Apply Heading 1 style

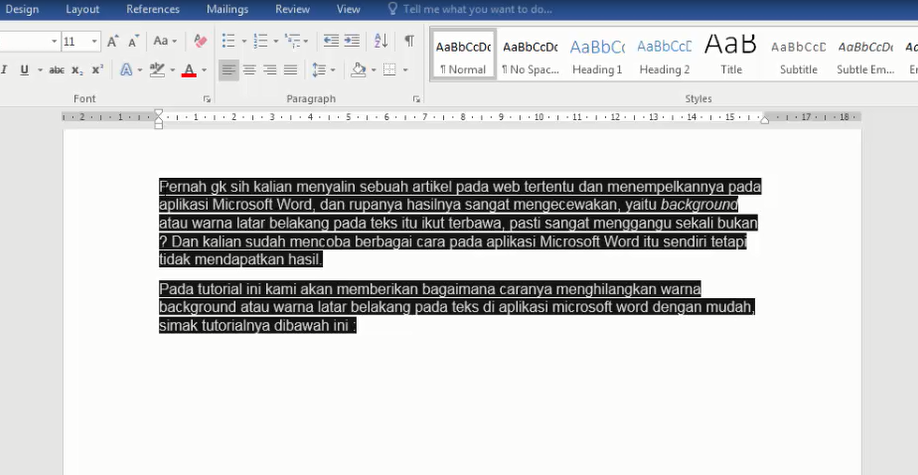597,55
